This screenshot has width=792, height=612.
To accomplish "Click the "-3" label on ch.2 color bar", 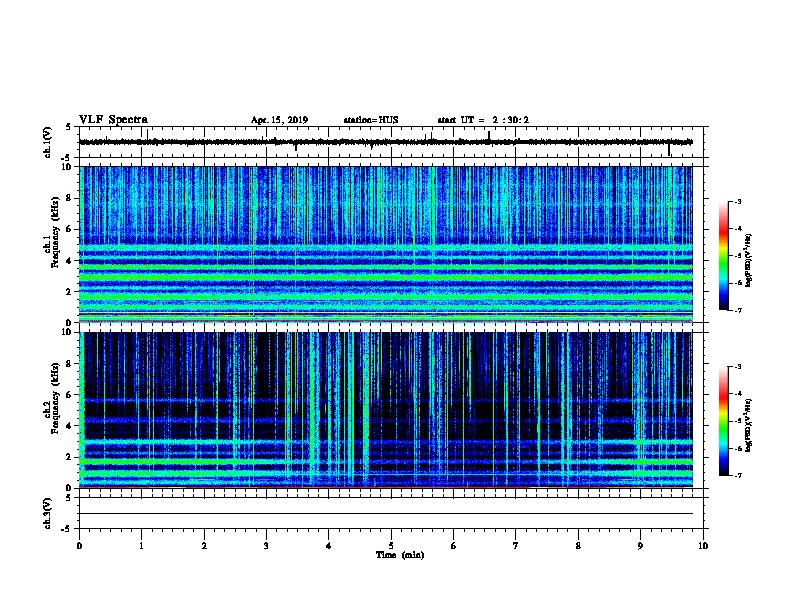I will 737,367.
